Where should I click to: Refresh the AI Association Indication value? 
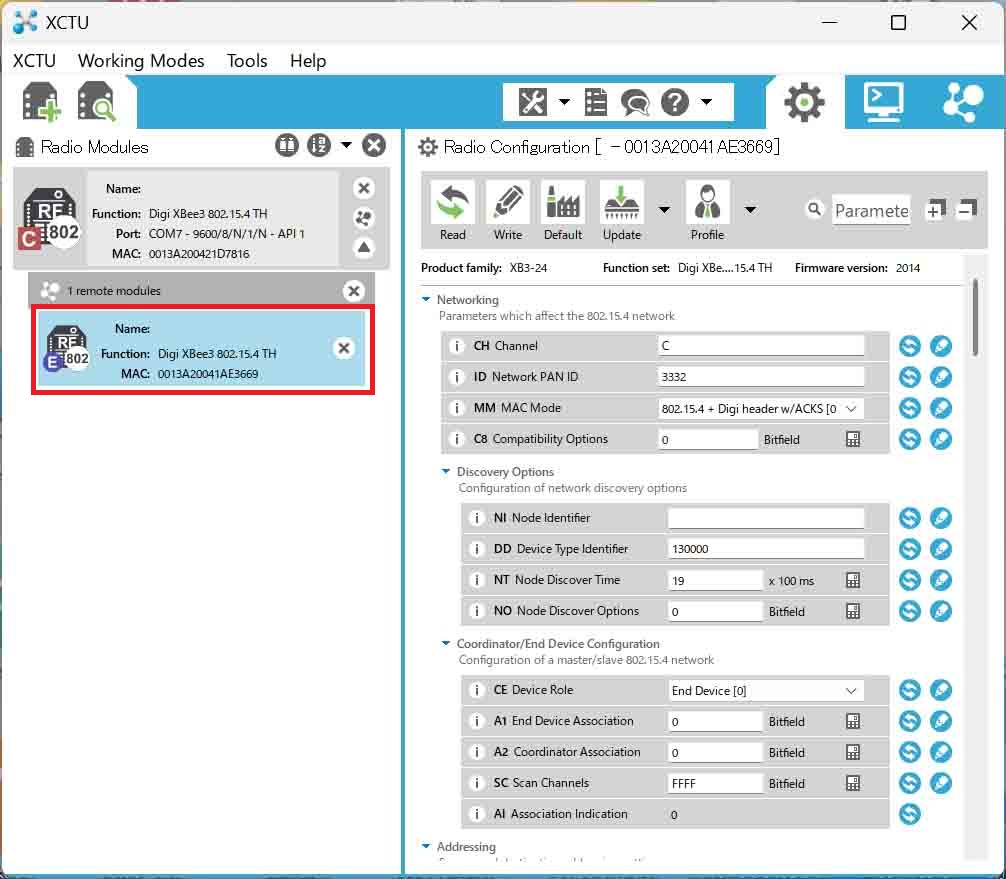[909, 814]
